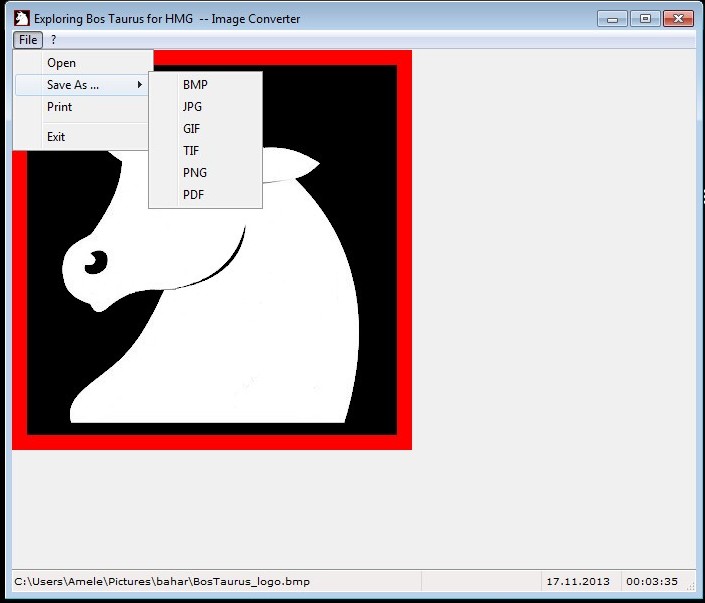The height and width of the screenshot is (603, 705).
Task: Choose Print from File menu
Action: click(x=82, y=107)
